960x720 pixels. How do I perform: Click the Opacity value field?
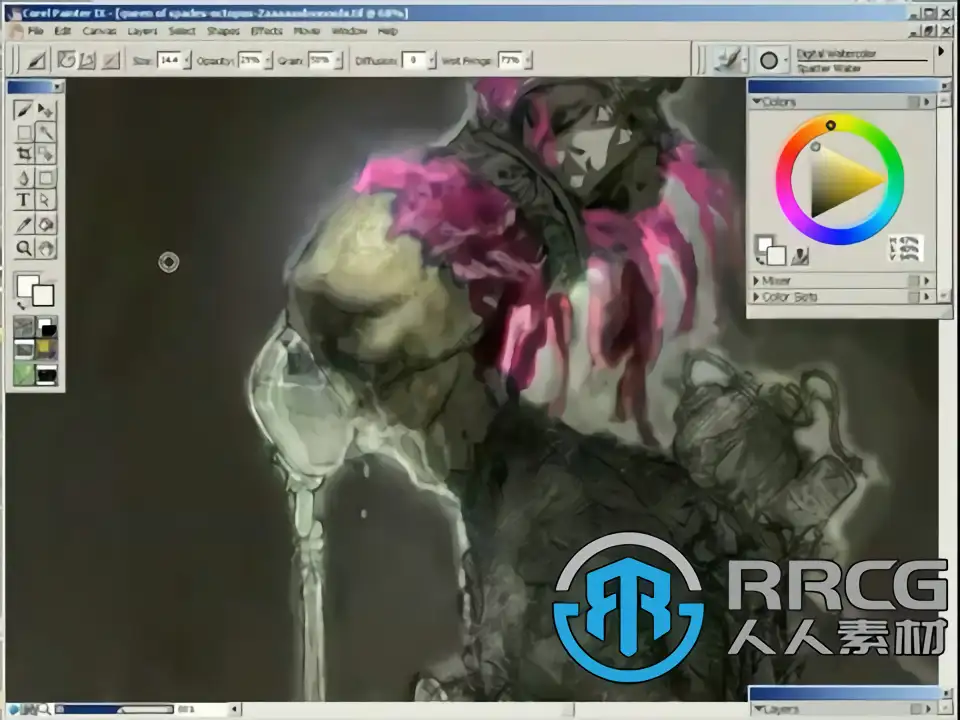[249, 60]
